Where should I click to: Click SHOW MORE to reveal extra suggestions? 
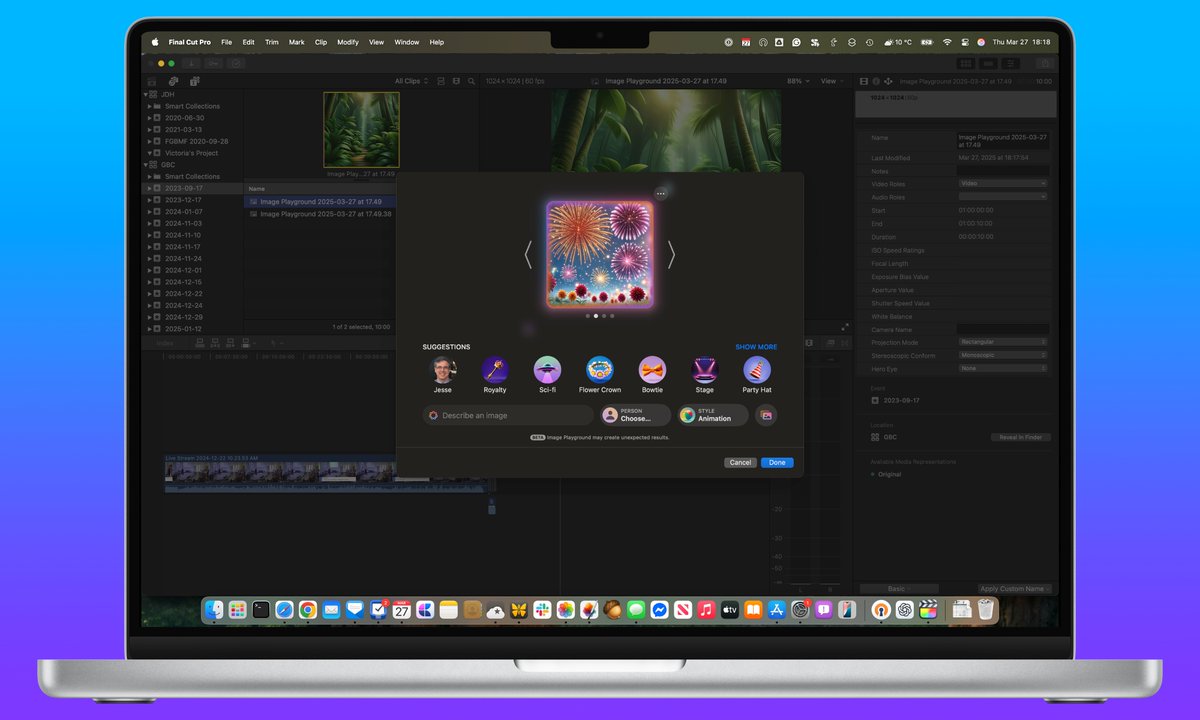click(756, 347)
